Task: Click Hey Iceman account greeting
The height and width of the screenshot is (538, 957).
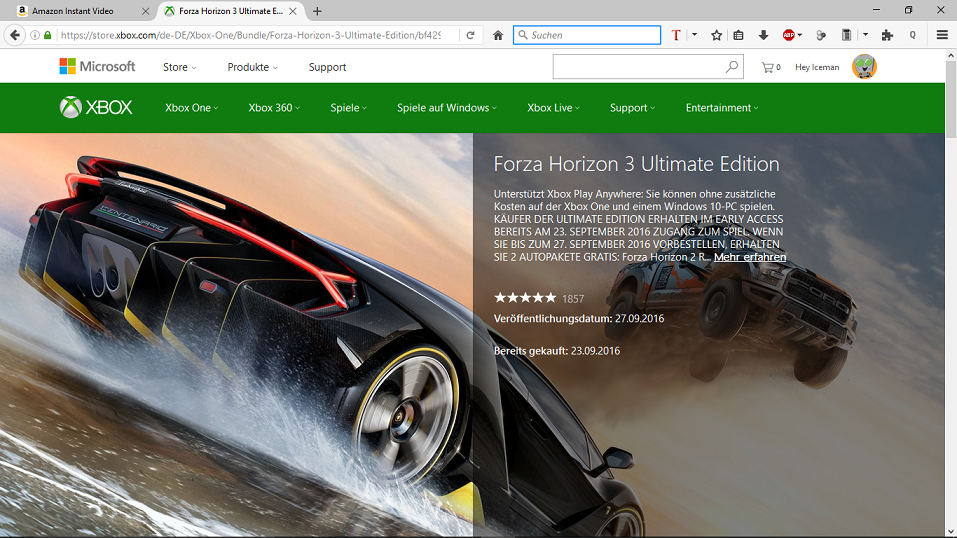Action: pyautogui.click(x=817, y=67)
